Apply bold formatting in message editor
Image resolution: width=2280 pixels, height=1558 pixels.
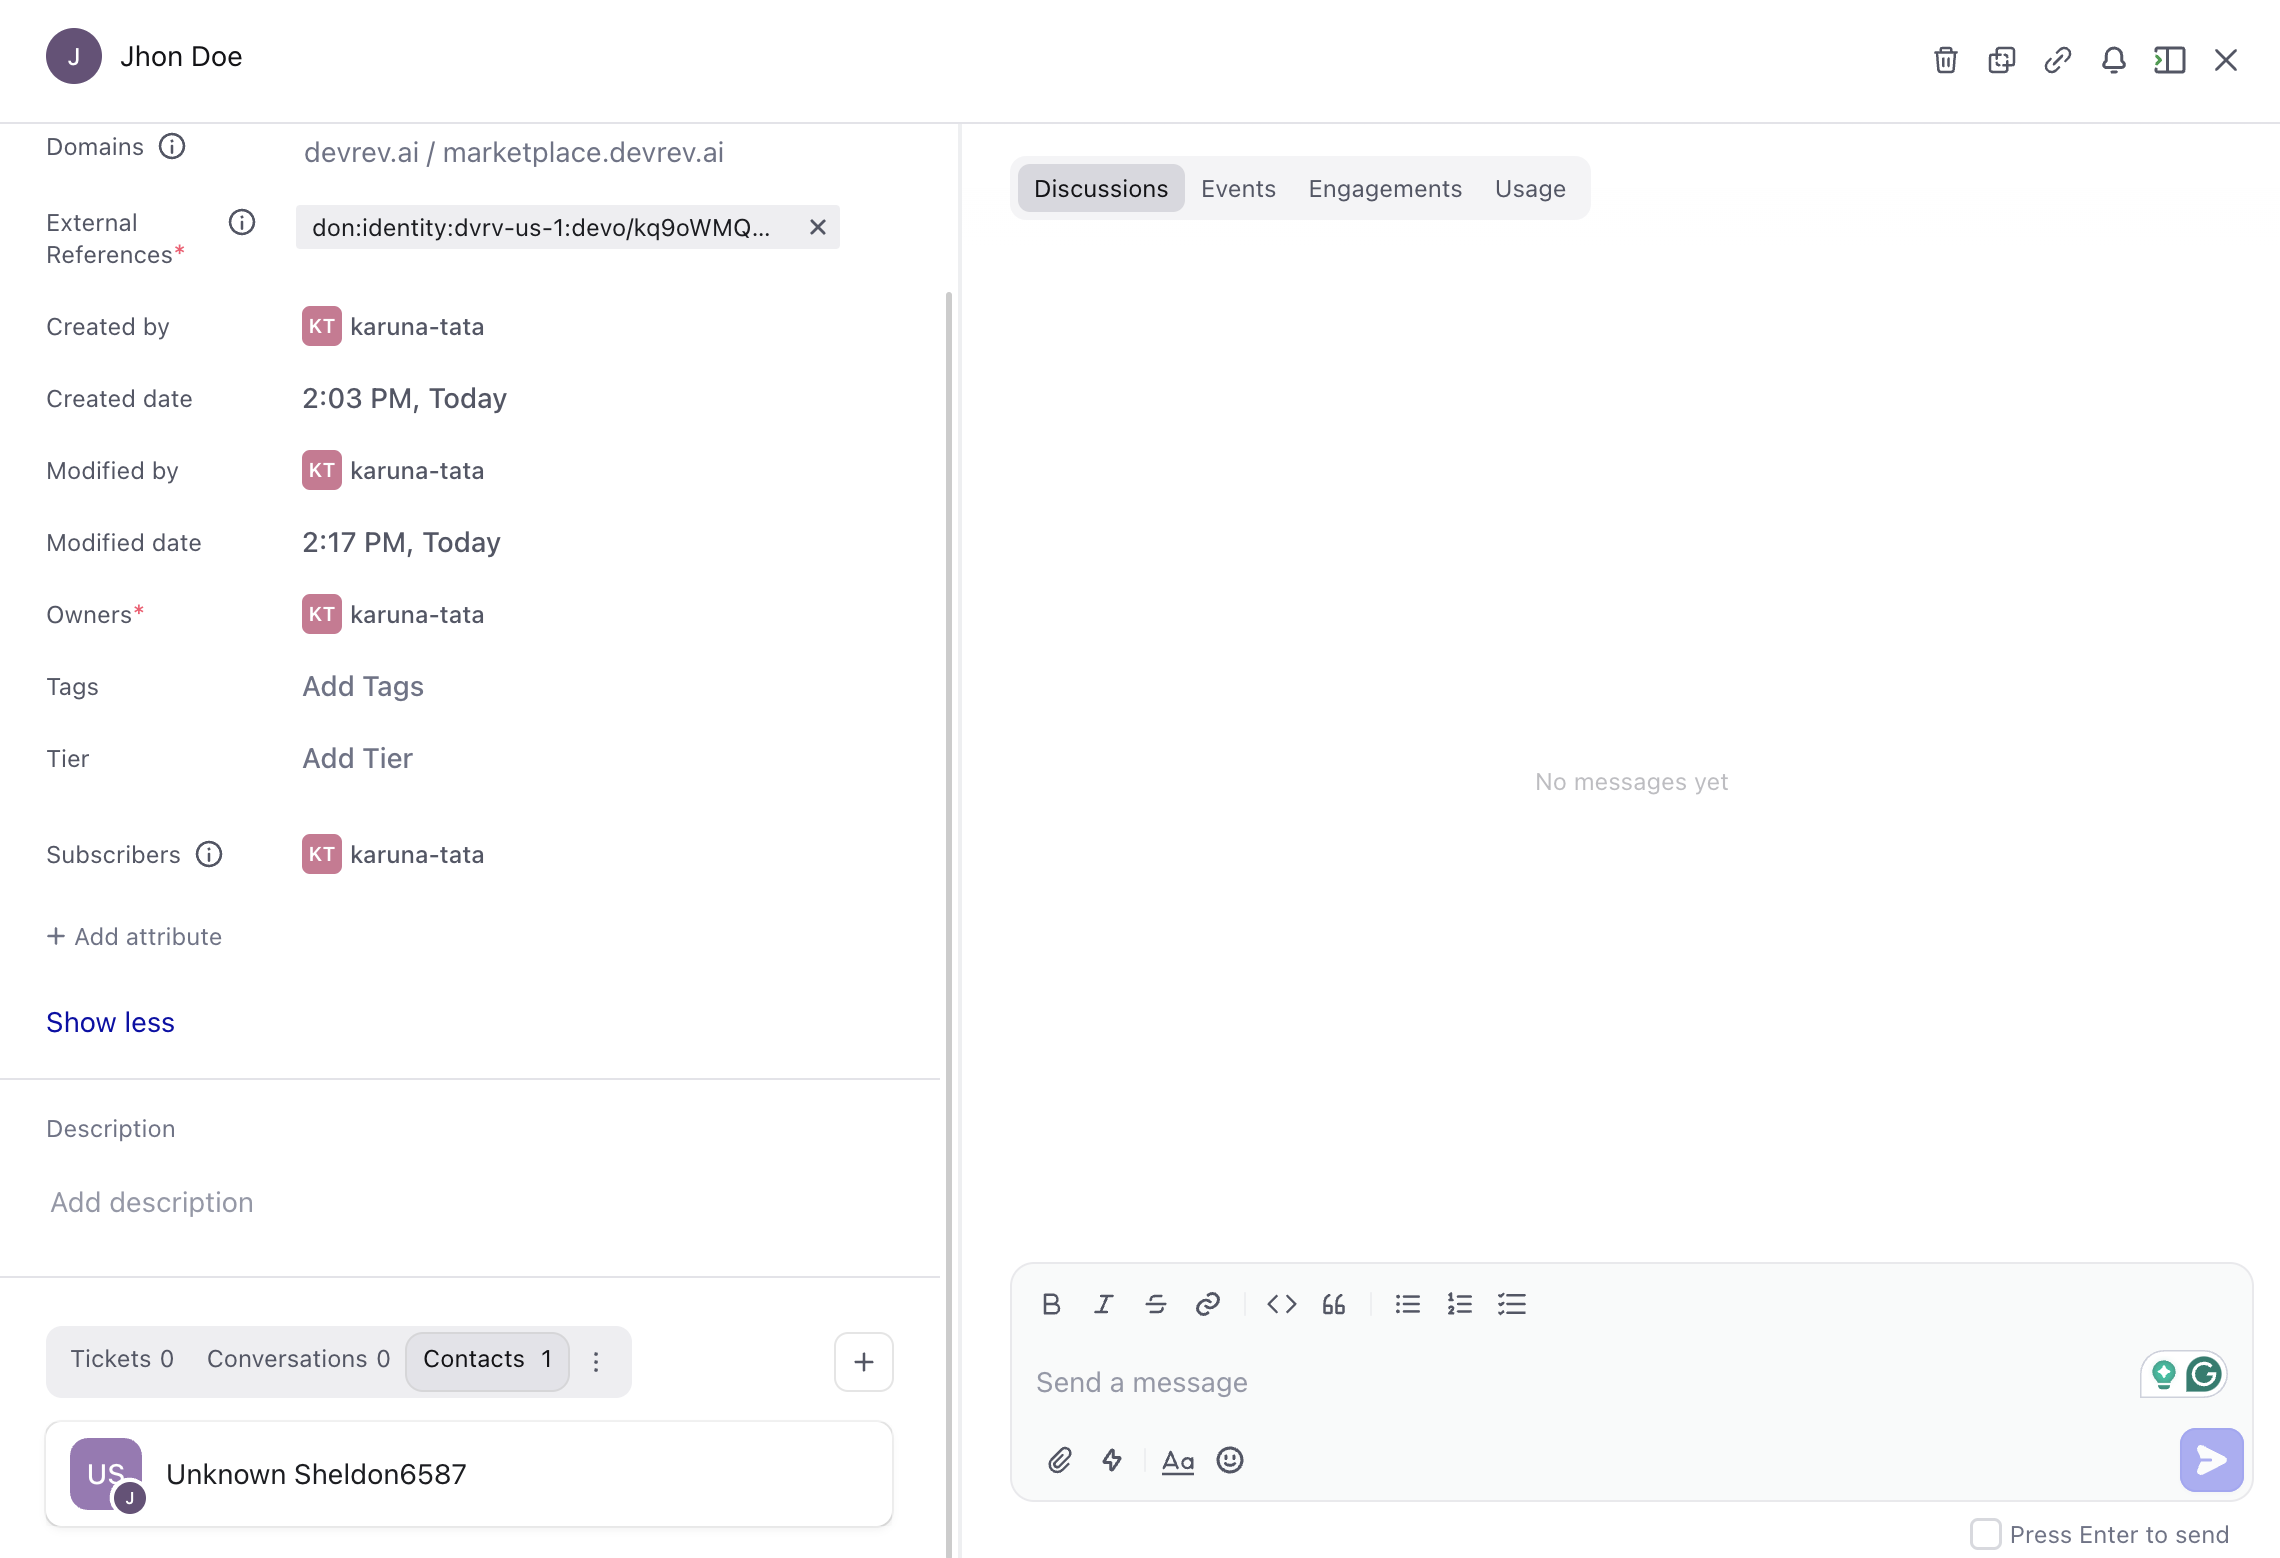(1050, 1304)
